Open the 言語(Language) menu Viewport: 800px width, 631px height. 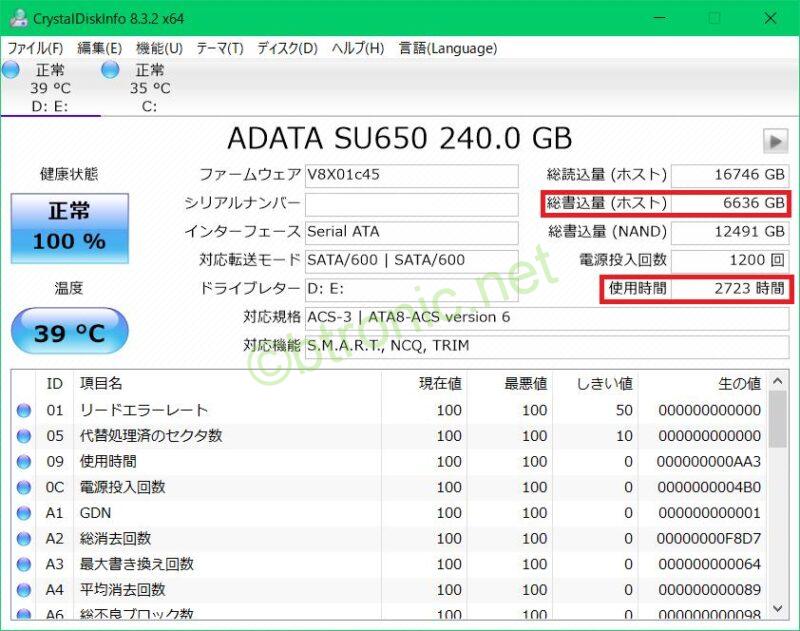pos(447,48)
